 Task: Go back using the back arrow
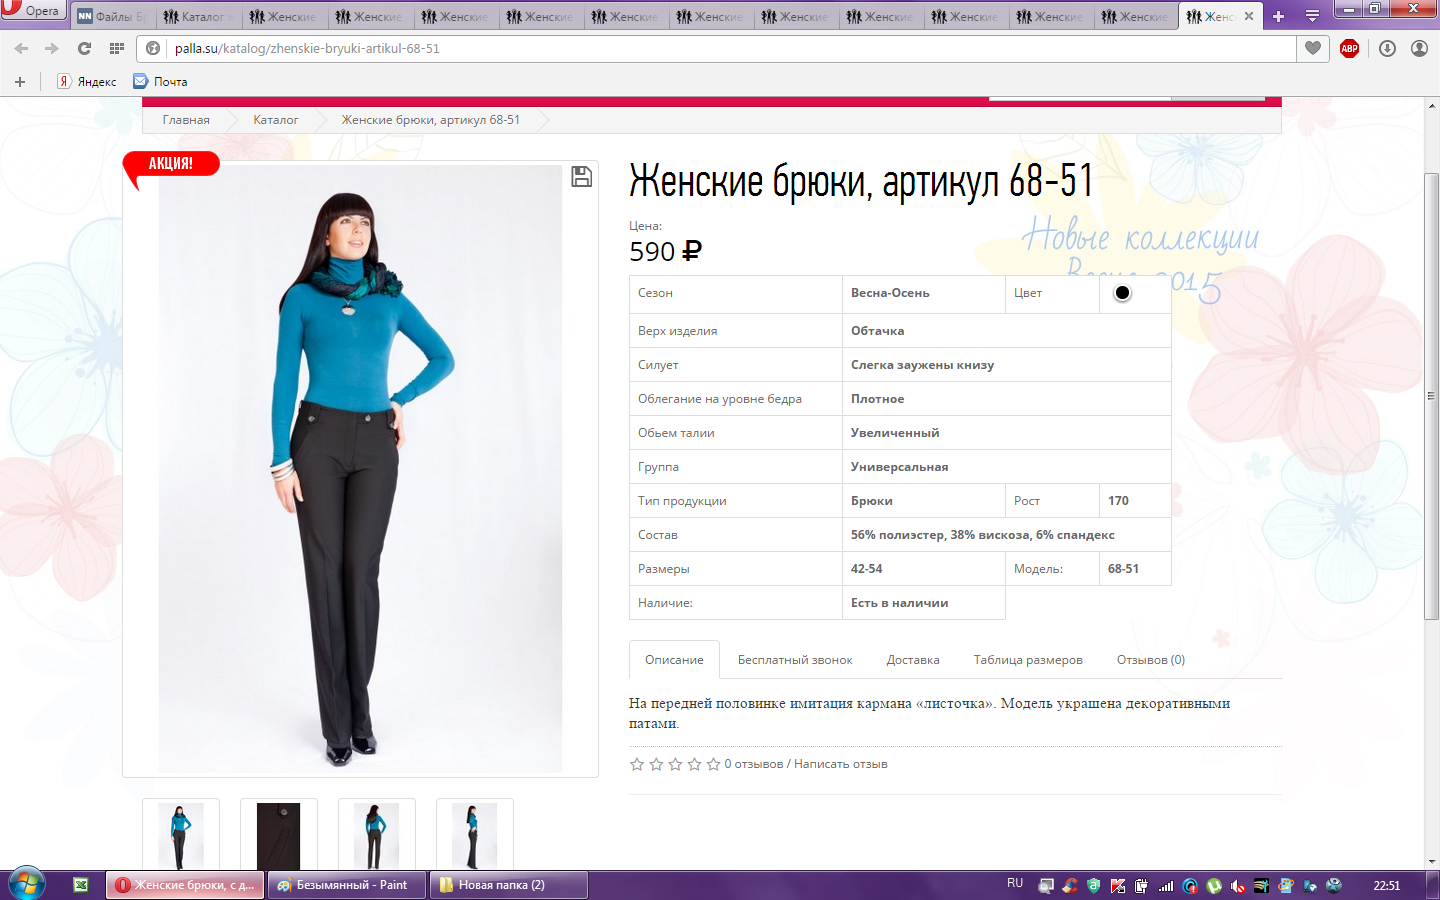click(22, 48)
